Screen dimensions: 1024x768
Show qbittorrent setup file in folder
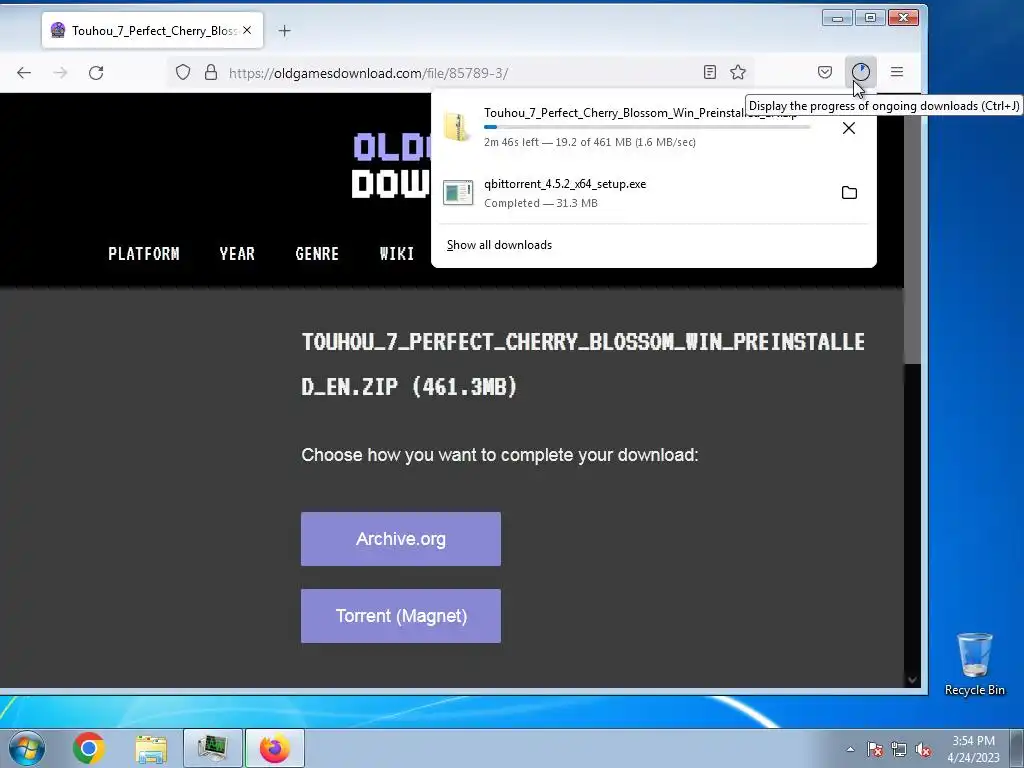tap(849, 193)
